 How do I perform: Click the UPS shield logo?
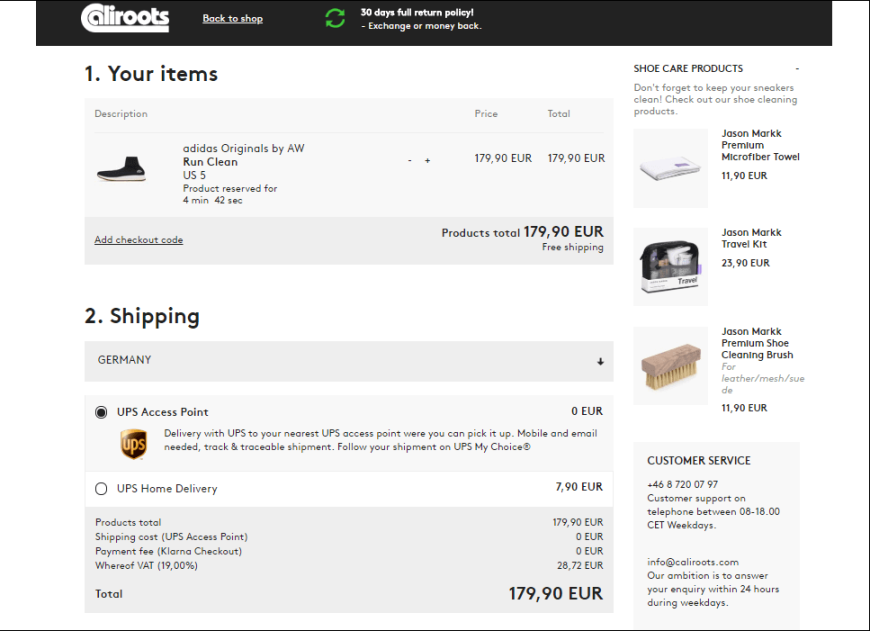(134, 444)
